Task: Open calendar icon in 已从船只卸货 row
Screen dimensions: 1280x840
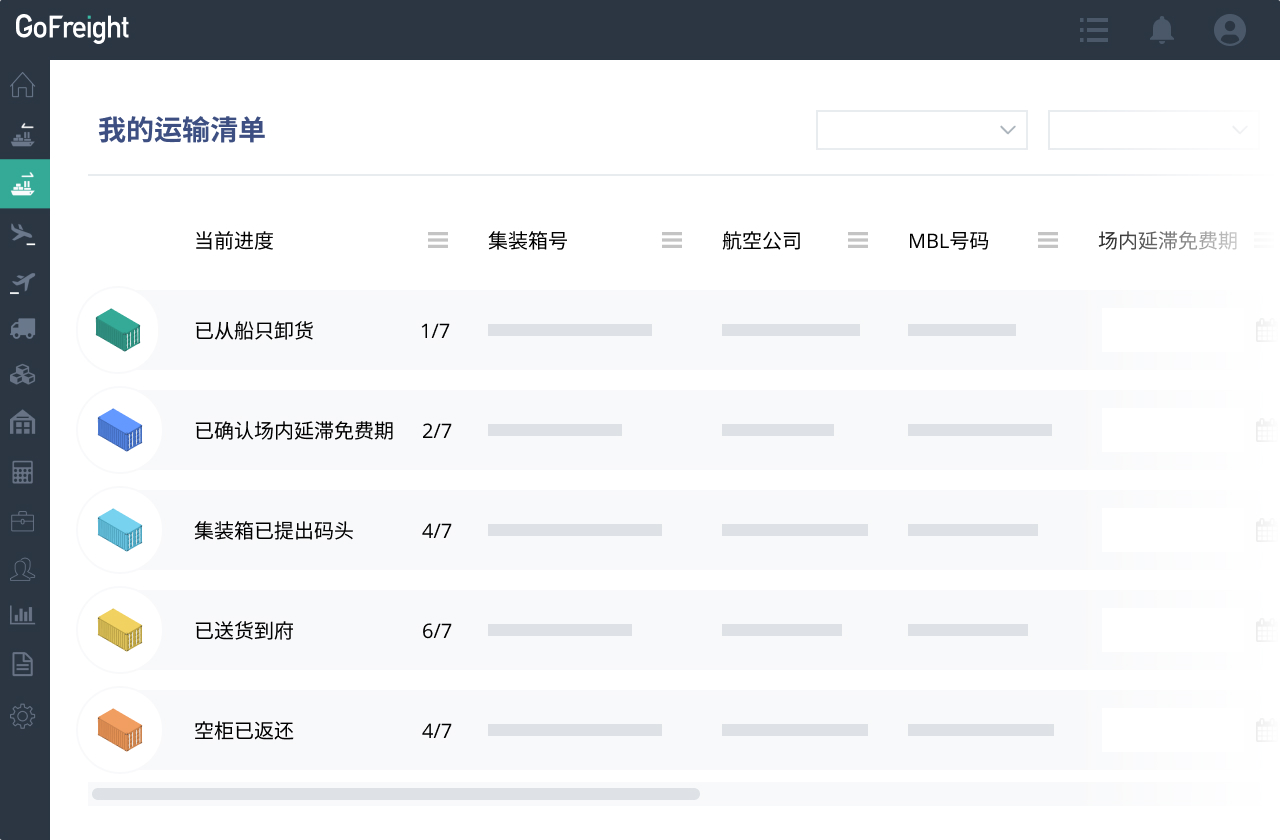Action: coord(1266,330)
